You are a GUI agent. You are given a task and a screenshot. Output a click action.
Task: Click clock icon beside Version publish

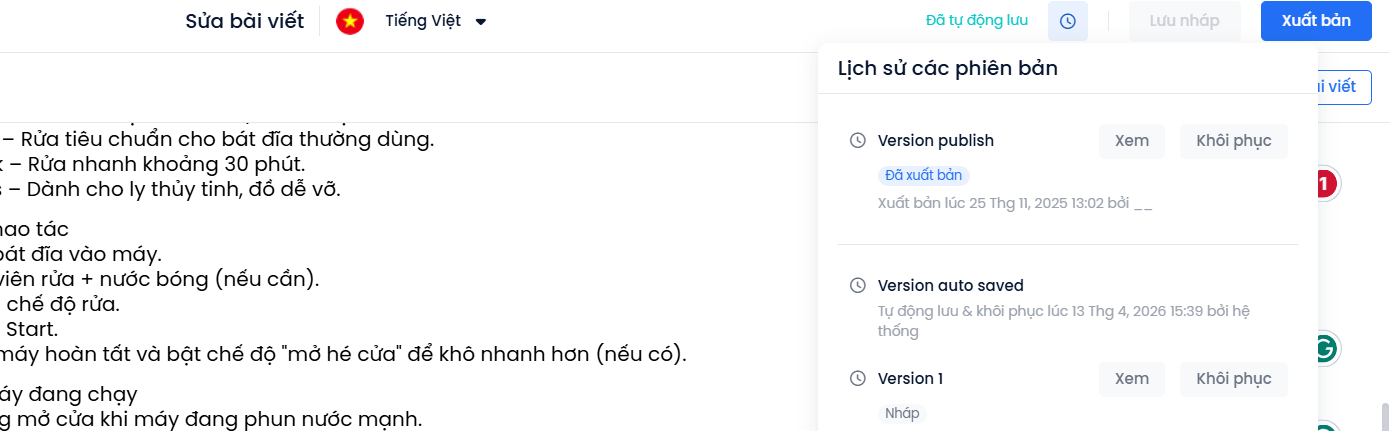(857, 141)
